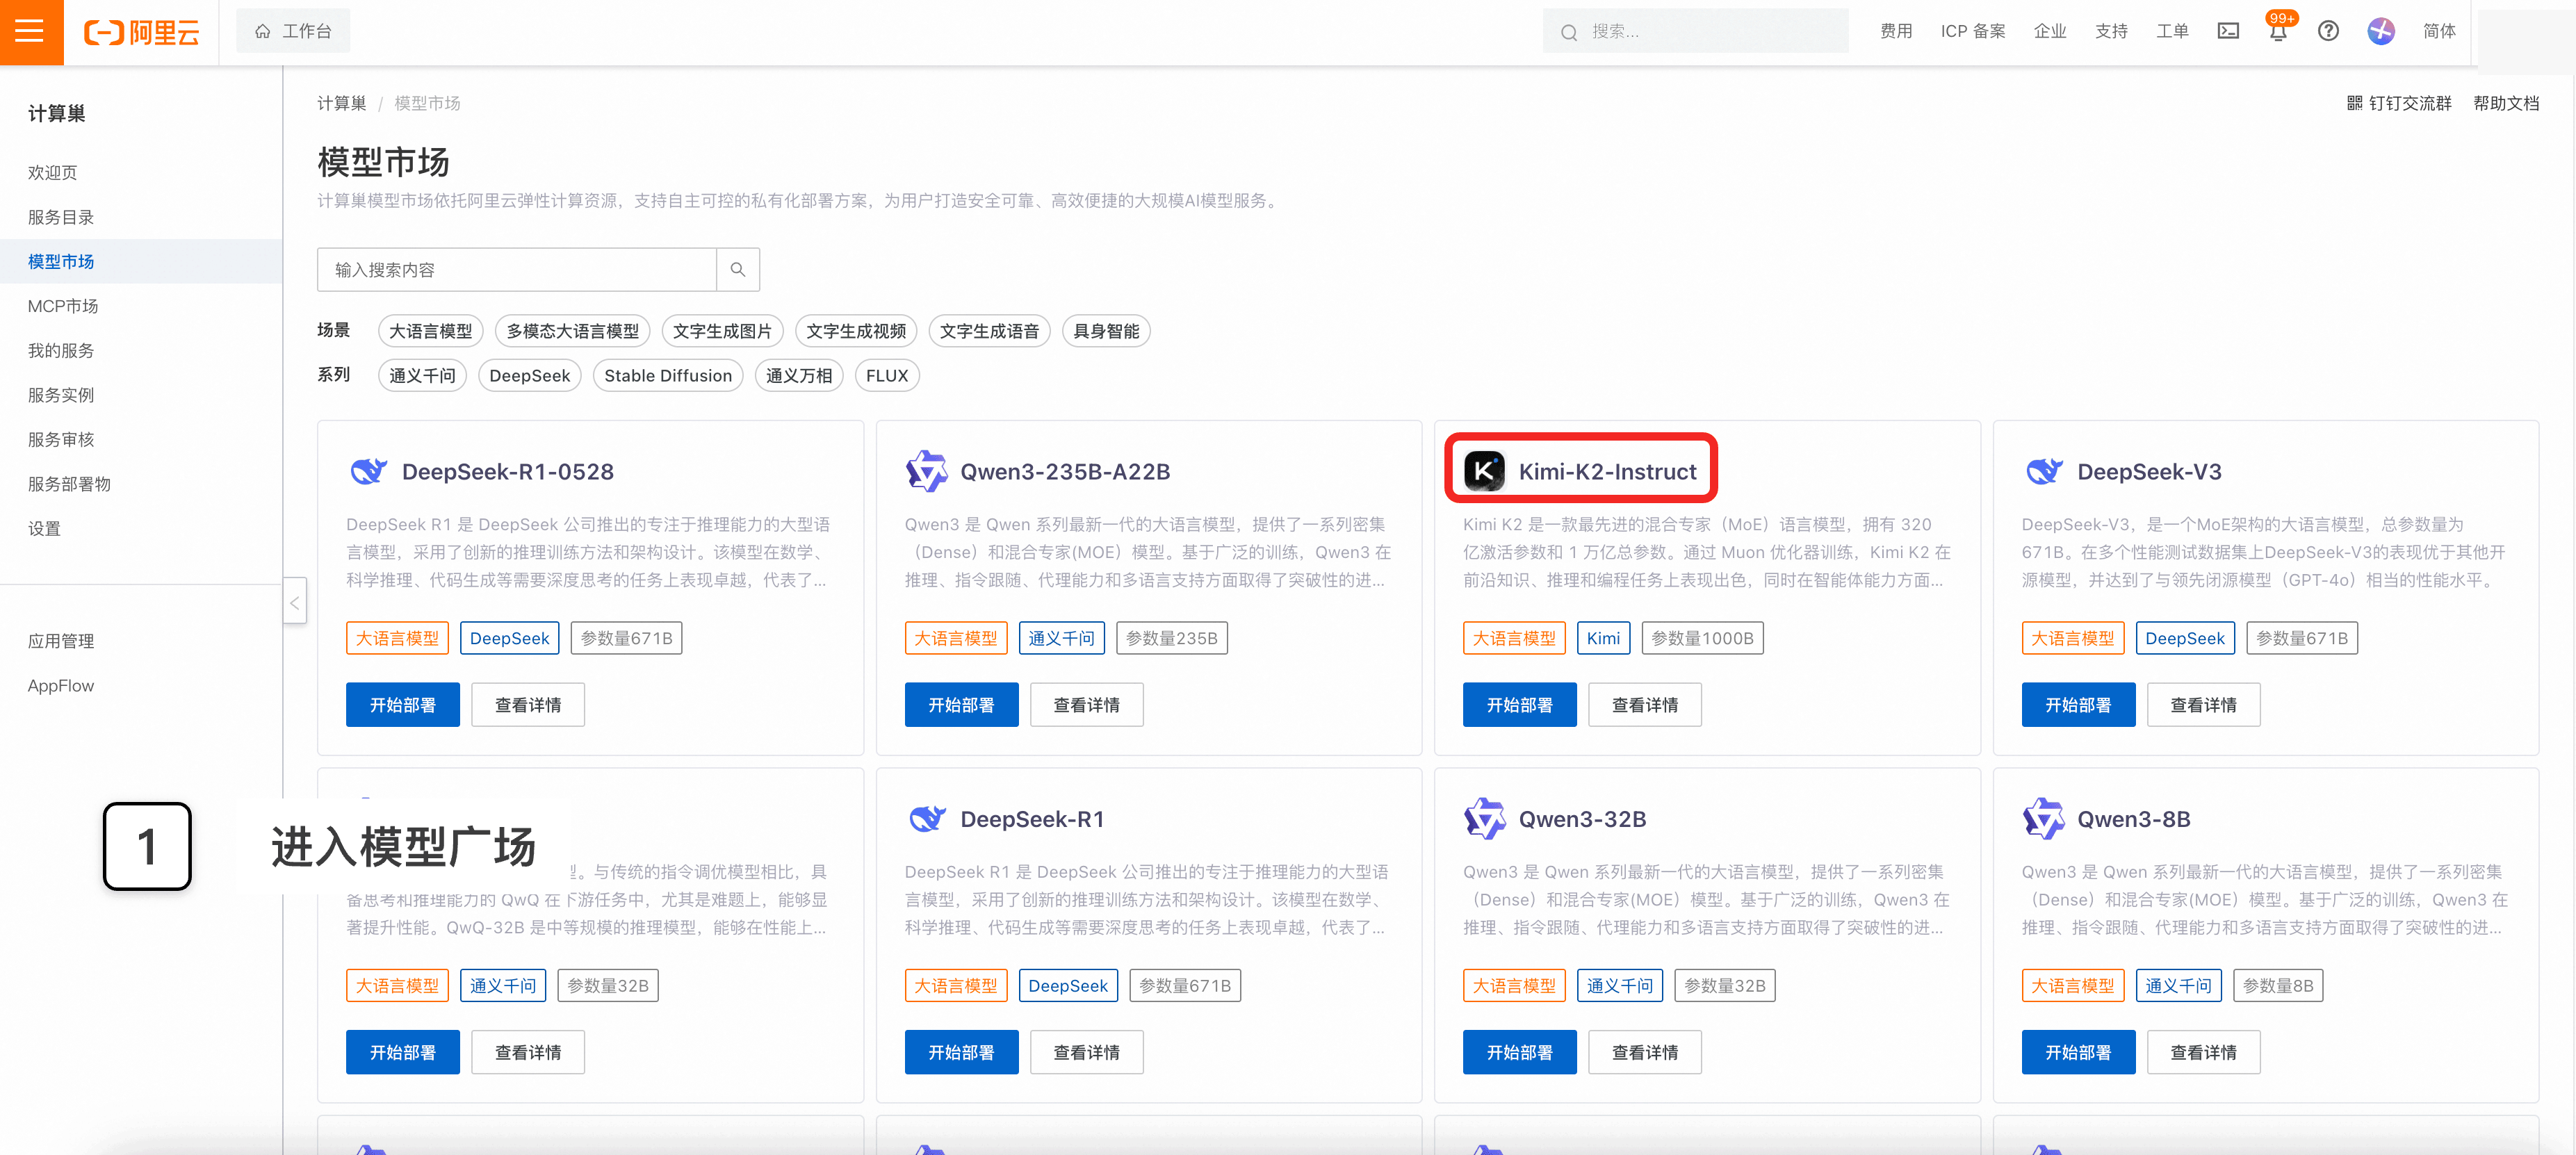Click the Kimi K logo icon
This screenshot has width=2576, height=1155.
click(1484, 471)
